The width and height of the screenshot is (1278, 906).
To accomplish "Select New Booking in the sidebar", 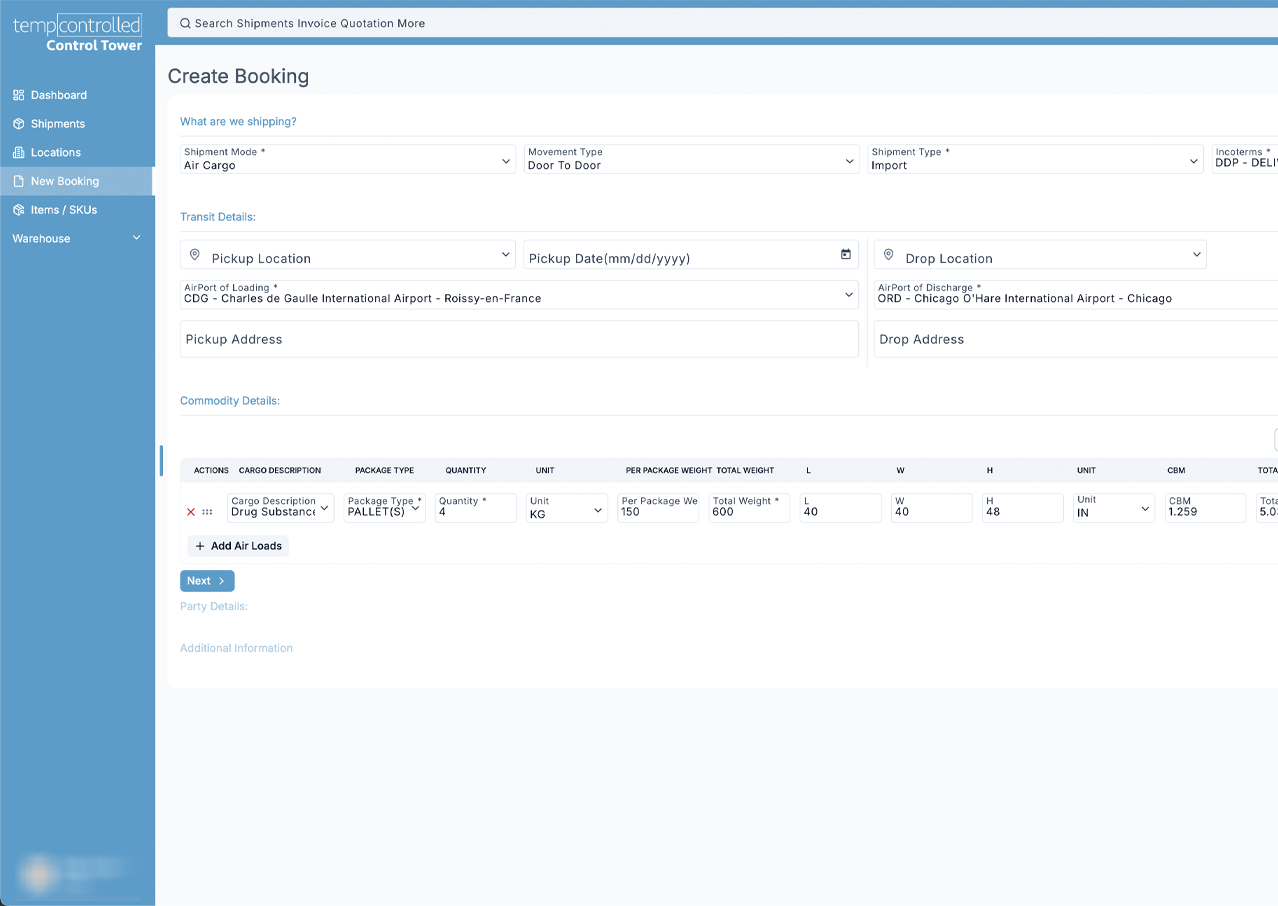I will (65, 182).
